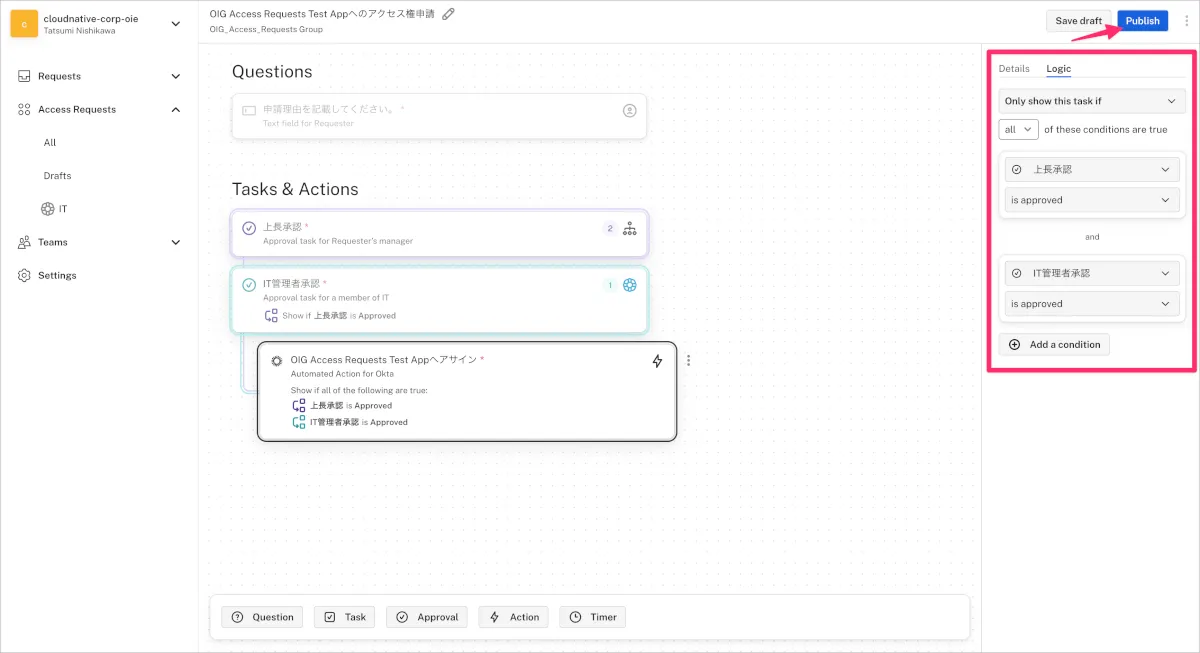Click the IT team icon on the IT管理者承認 task

pos(629,285)
